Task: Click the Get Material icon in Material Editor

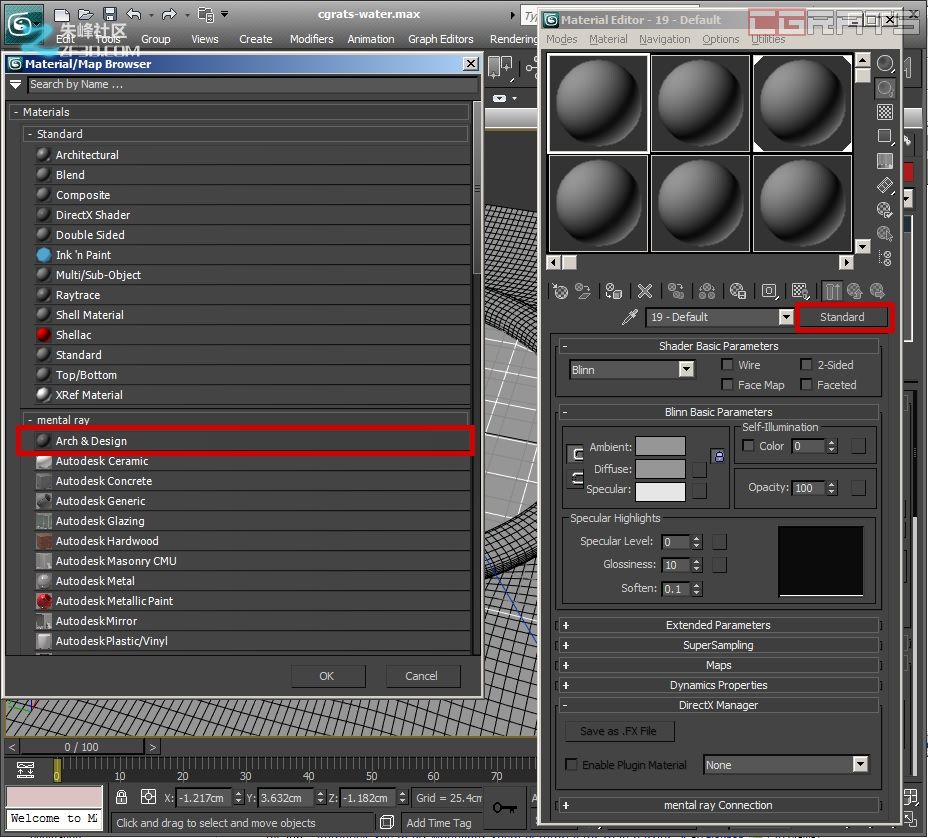Action: pyautogui.click(x=560, y=291)
